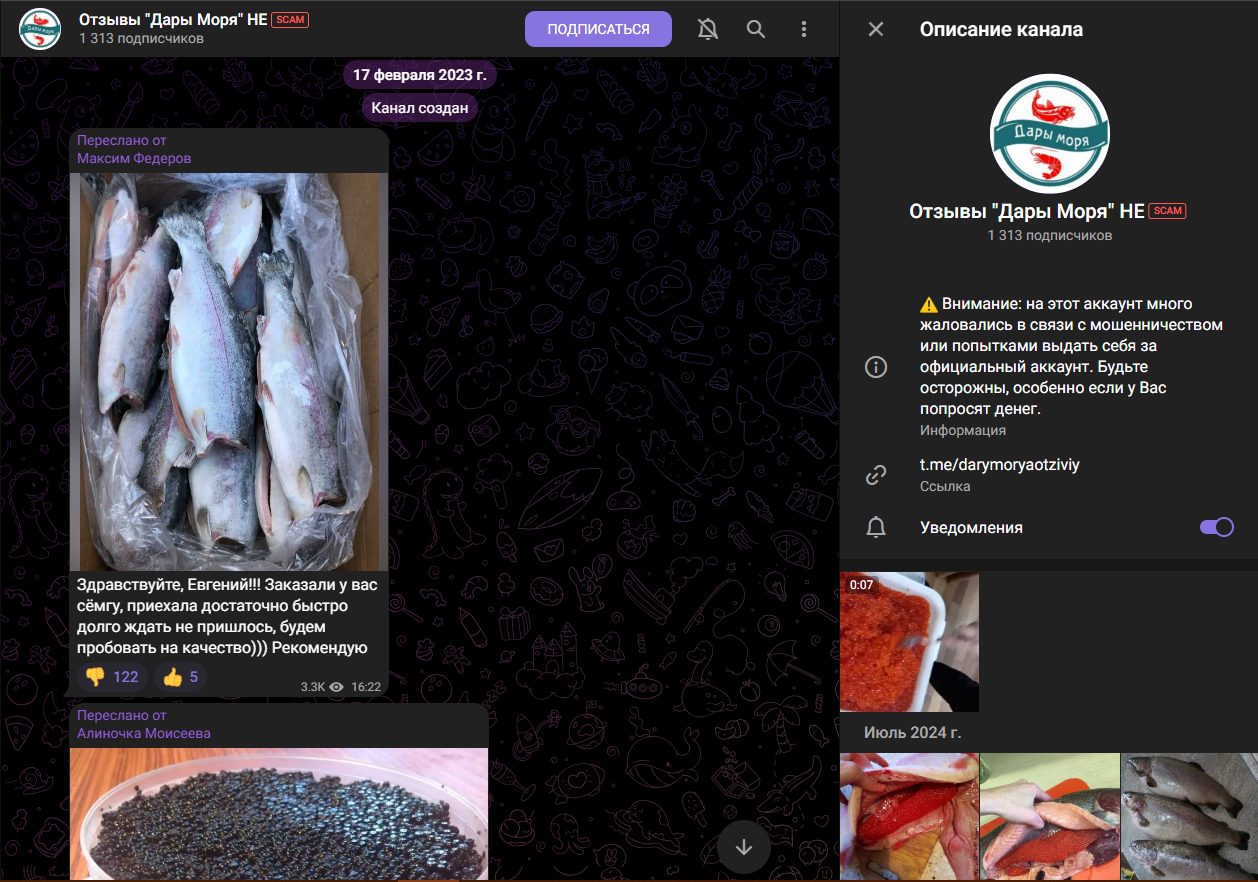The height and width of the screenshot is (882, 1258).
Task: Open the cut fish with roe media thumbnail
Action: pos(909,817)
